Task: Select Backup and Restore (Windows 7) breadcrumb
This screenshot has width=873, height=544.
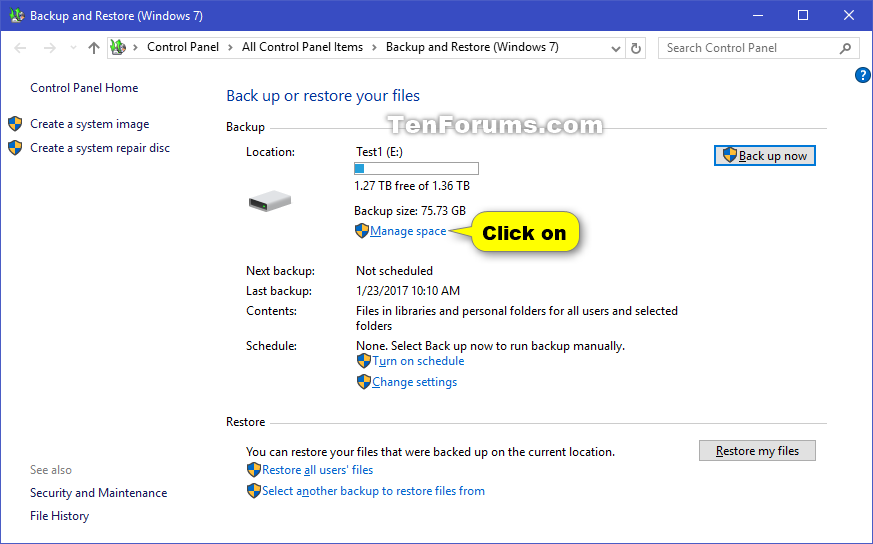Action: tap(472, 47)
